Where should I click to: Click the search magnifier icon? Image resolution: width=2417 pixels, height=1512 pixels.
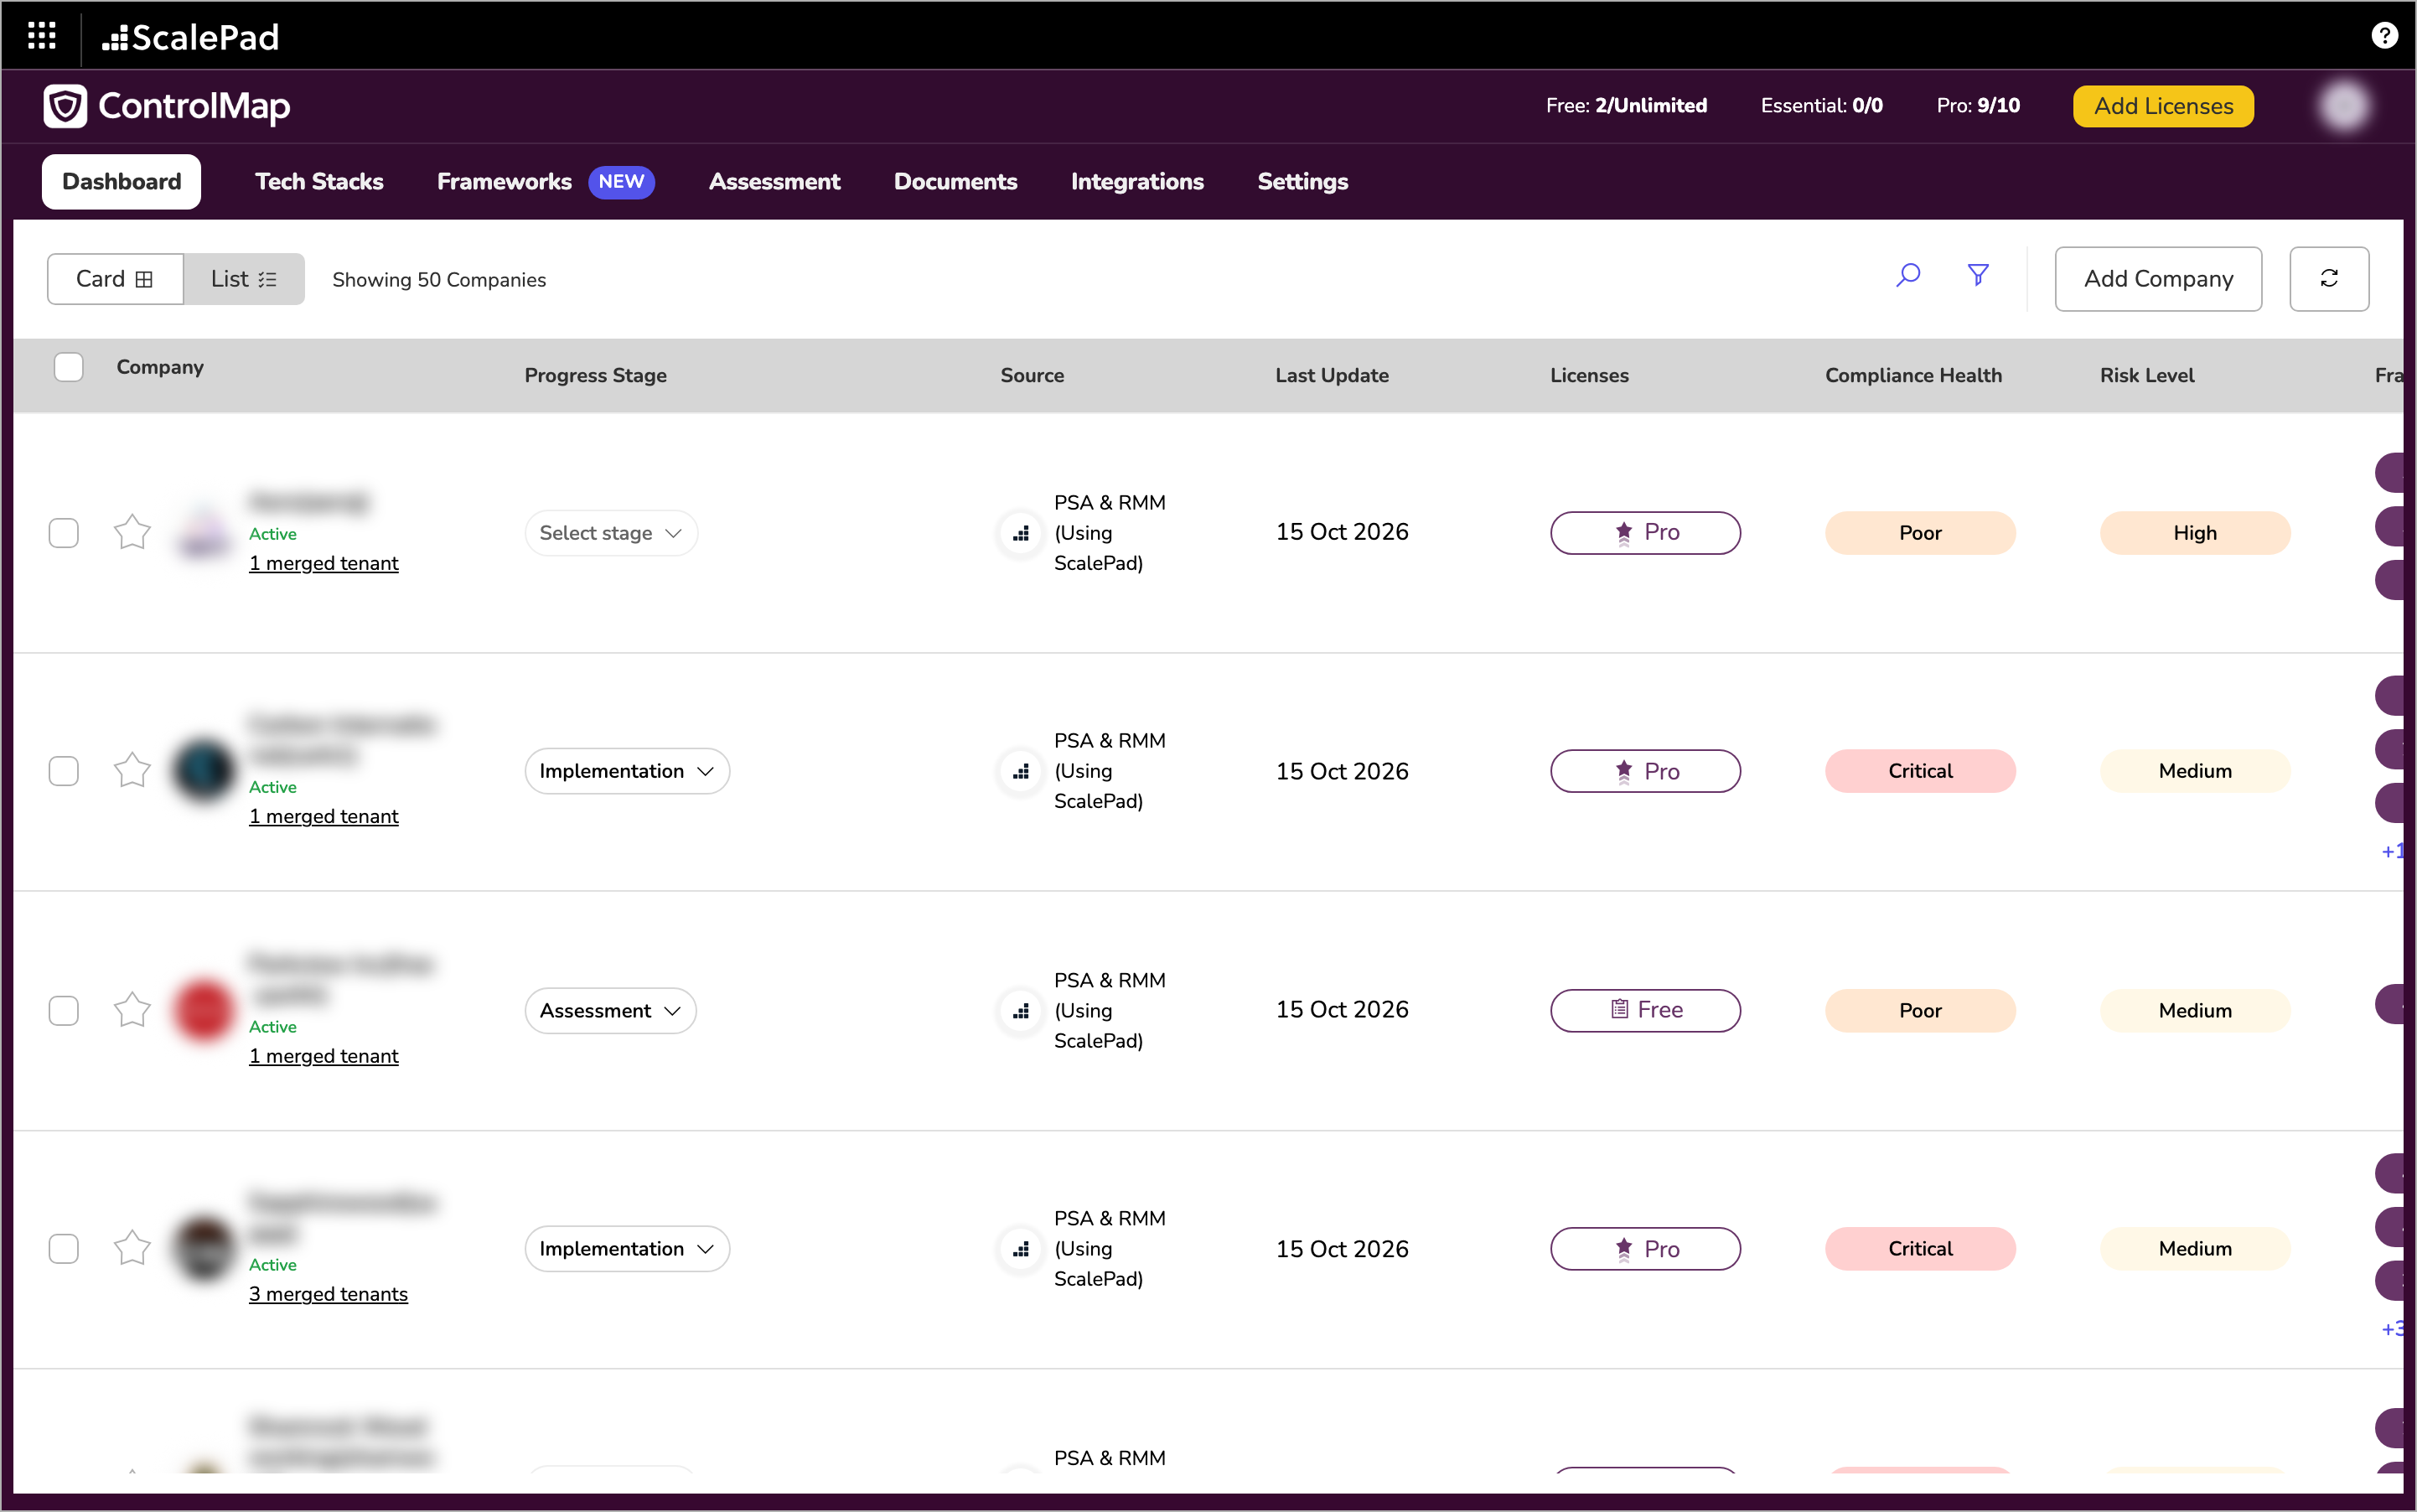[x=1908, y=275]
